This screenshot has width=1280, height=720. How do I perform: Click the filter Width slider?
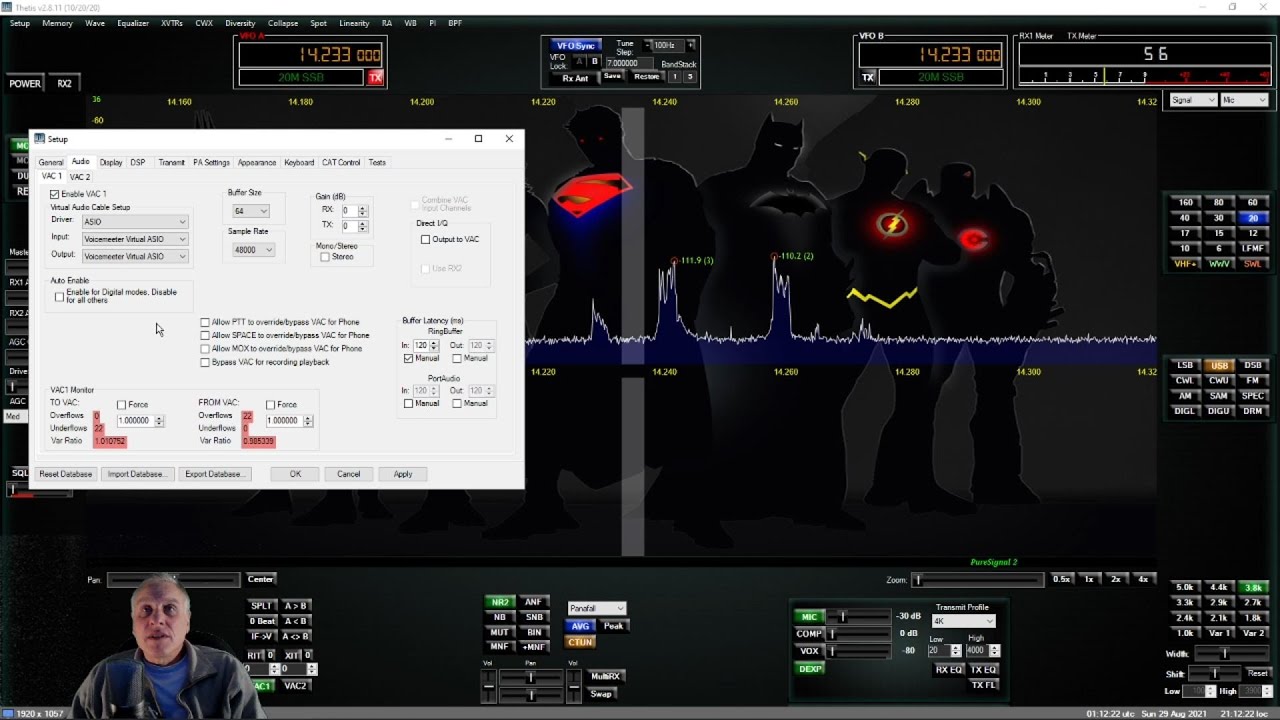click(x=1231, y=654)
